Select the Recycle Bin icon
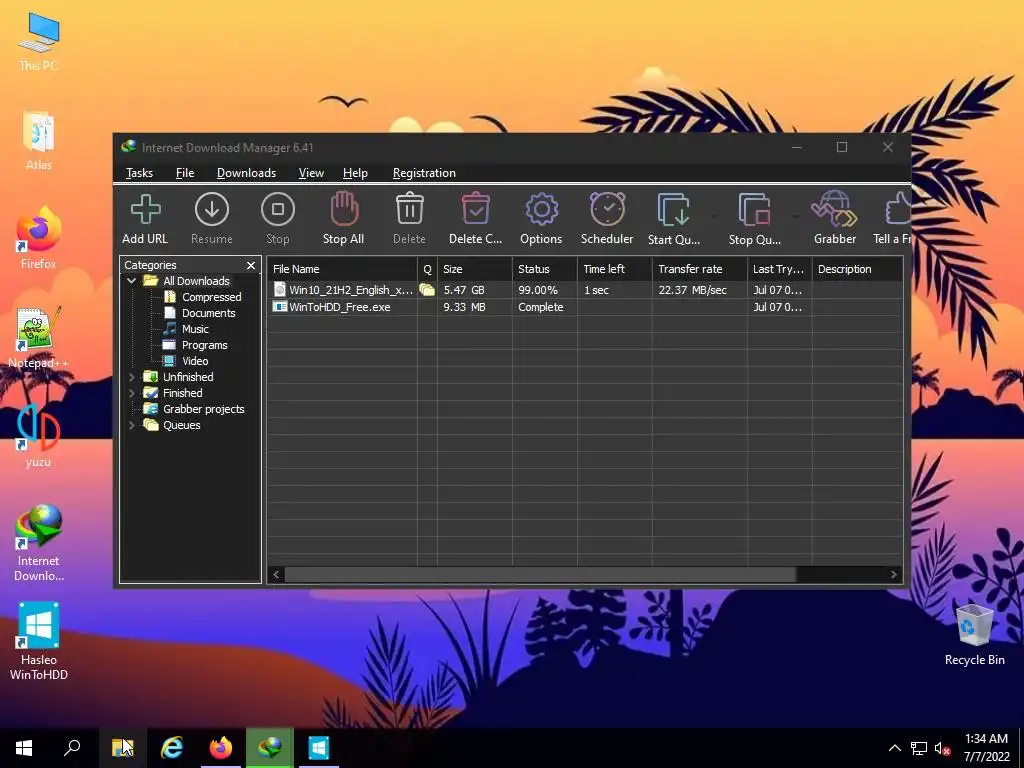Screen dimensions: 1024x768 (974, 635)
